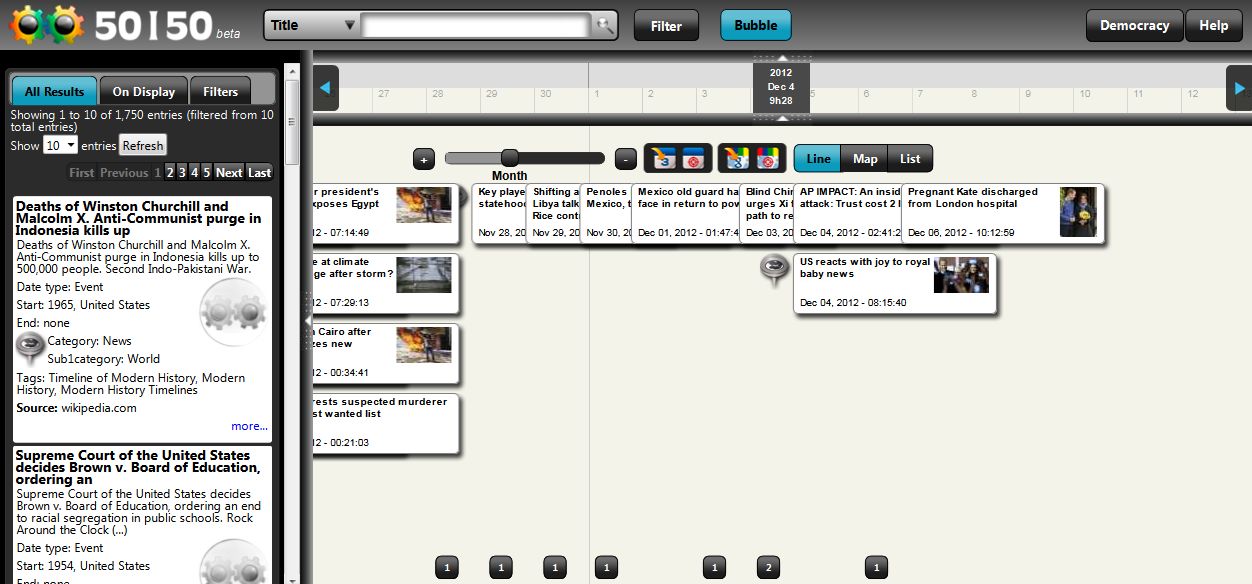The image size is (1252, 584).
Task: Click the gears image in Churchill entry
Action: (x=234, y=313)
